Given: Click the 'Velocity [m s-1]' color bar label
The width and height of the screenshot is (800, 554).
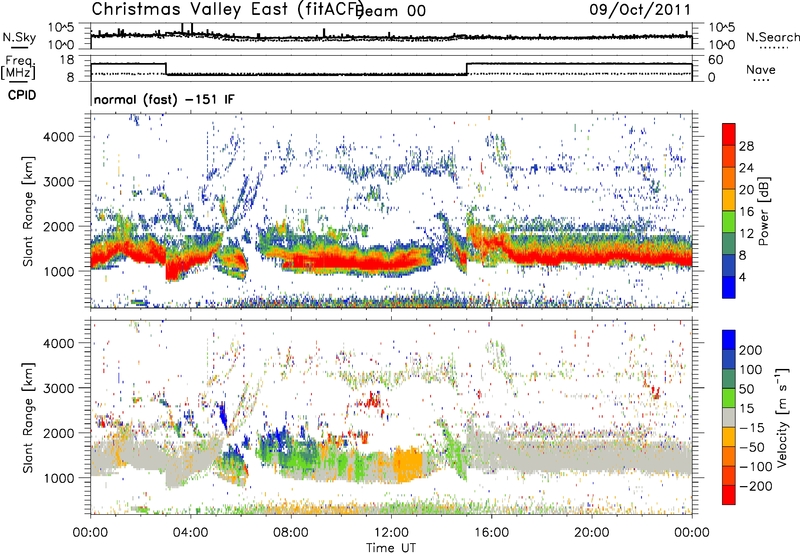Looking at the screenshot, I should (782, 417).
